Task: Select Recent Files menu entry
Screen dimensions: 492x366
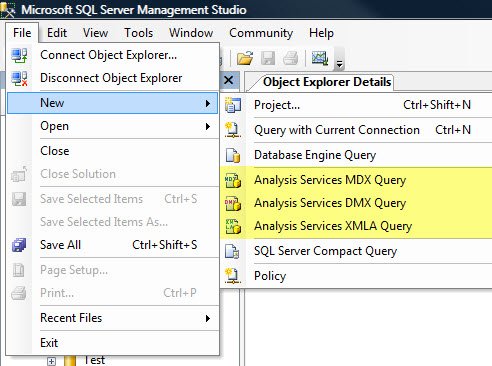Action: point(112,318)
